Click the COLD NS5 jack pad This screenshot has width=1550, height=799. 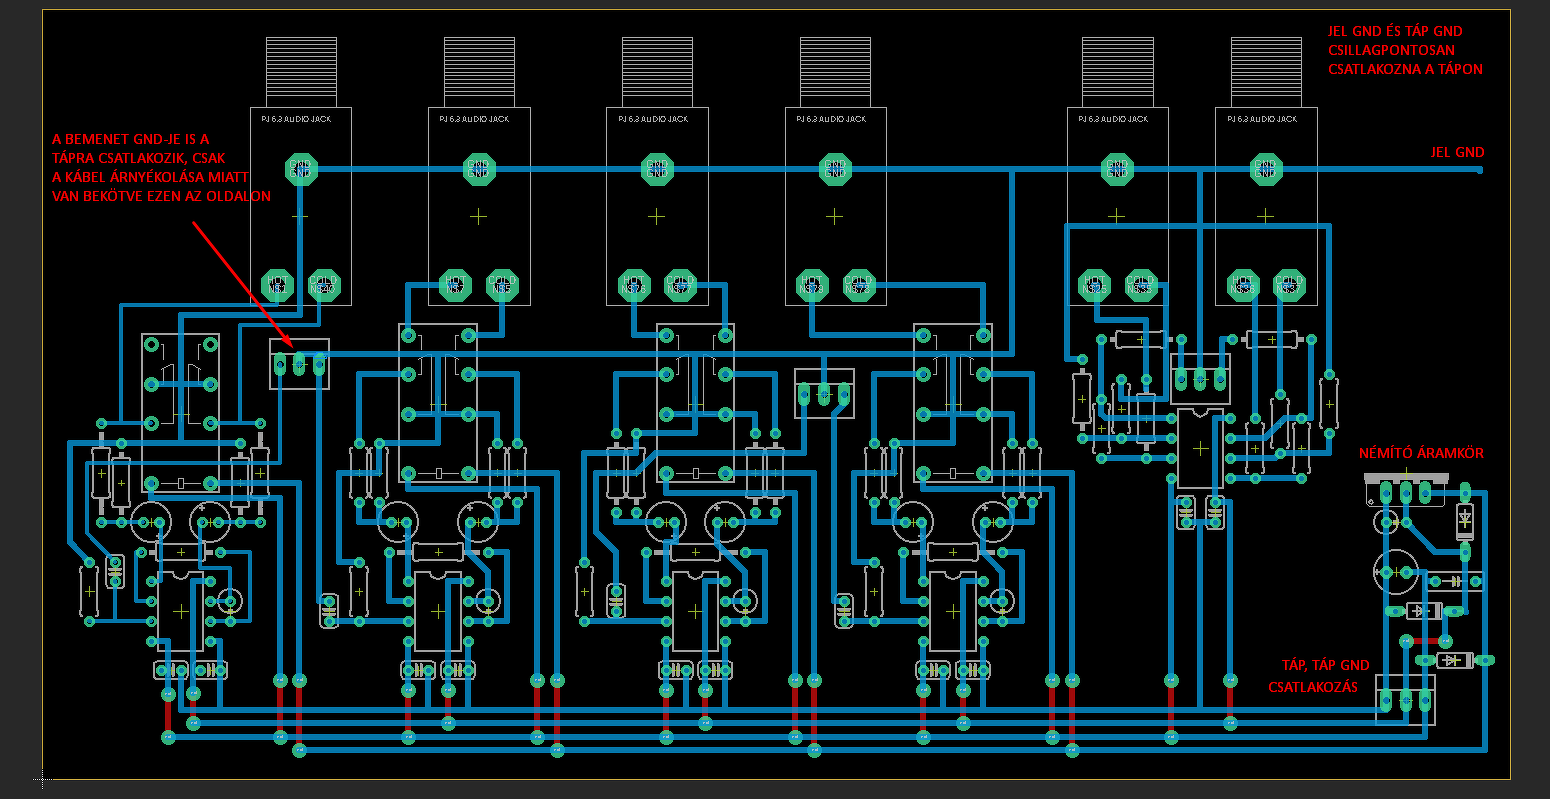coord(502,285)
